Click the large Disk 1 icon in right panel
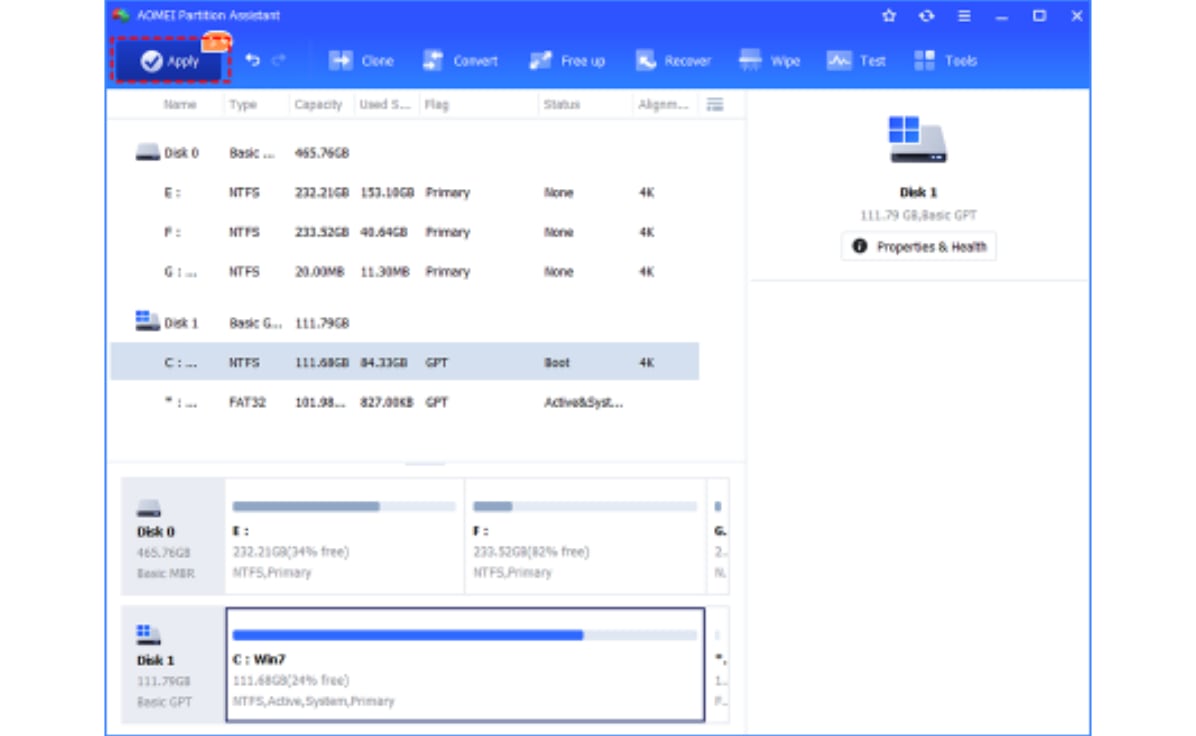The image size is (1196, 736). click(918, 140)
